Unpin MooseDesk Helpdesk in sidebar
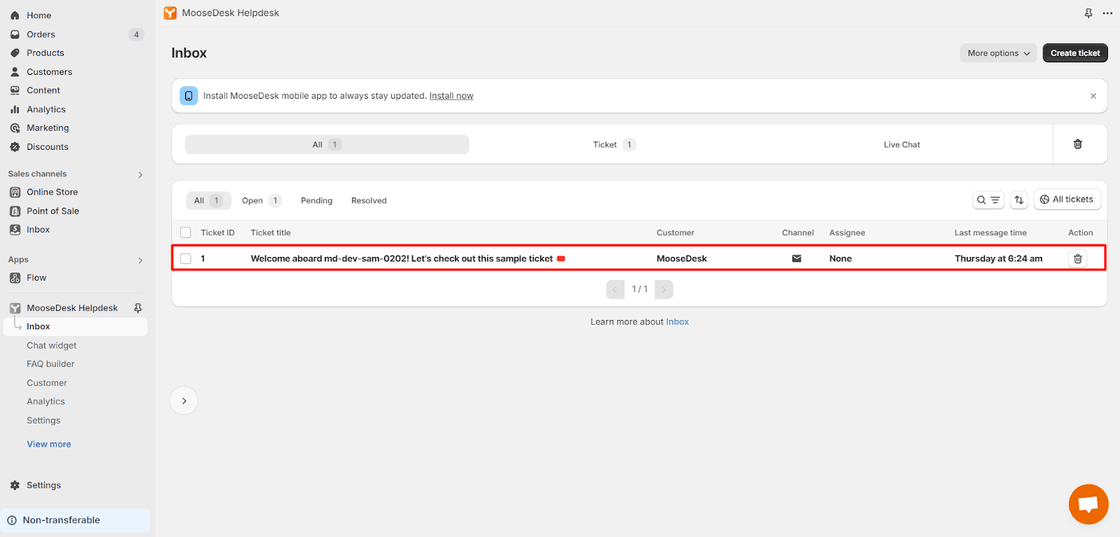The width and height of the screenshot is (1120, 537). click(138, 308)
